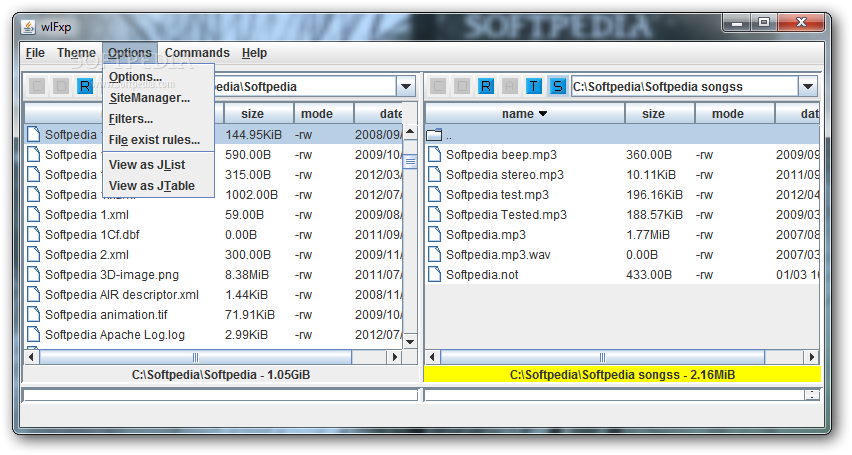The height and width of the screenshot is (455, 852).
Task: Click right panel horizontal scrollbar thumb
Action: [603, 357]
